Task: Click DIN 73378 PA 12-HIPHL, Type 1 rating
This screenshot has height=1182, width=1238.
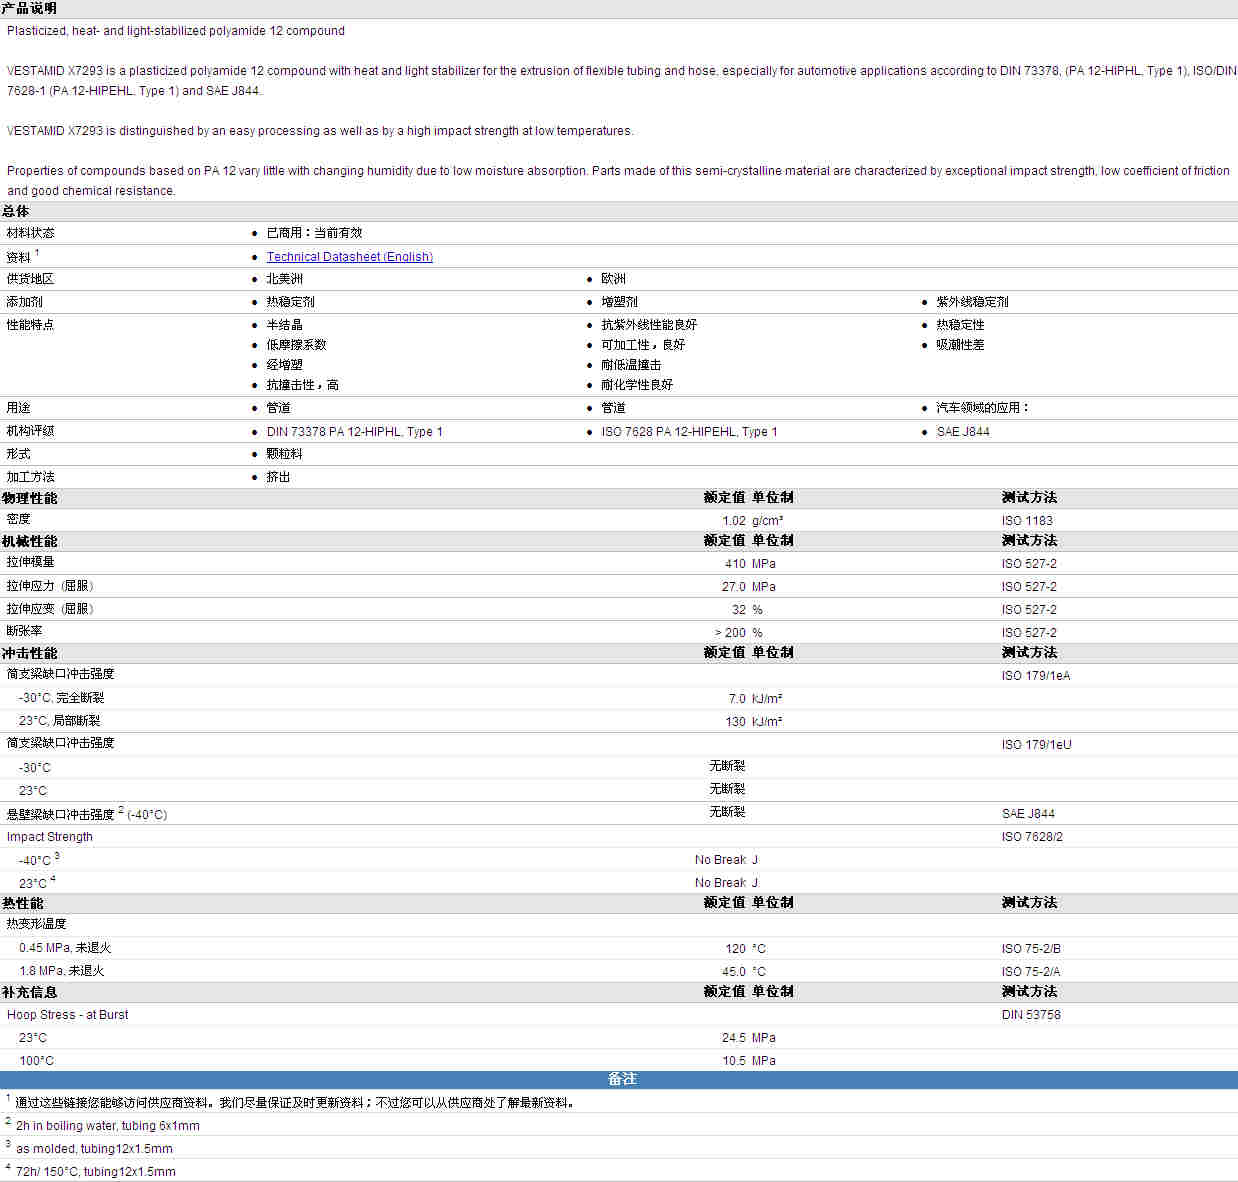Action: tap(354, 432)
